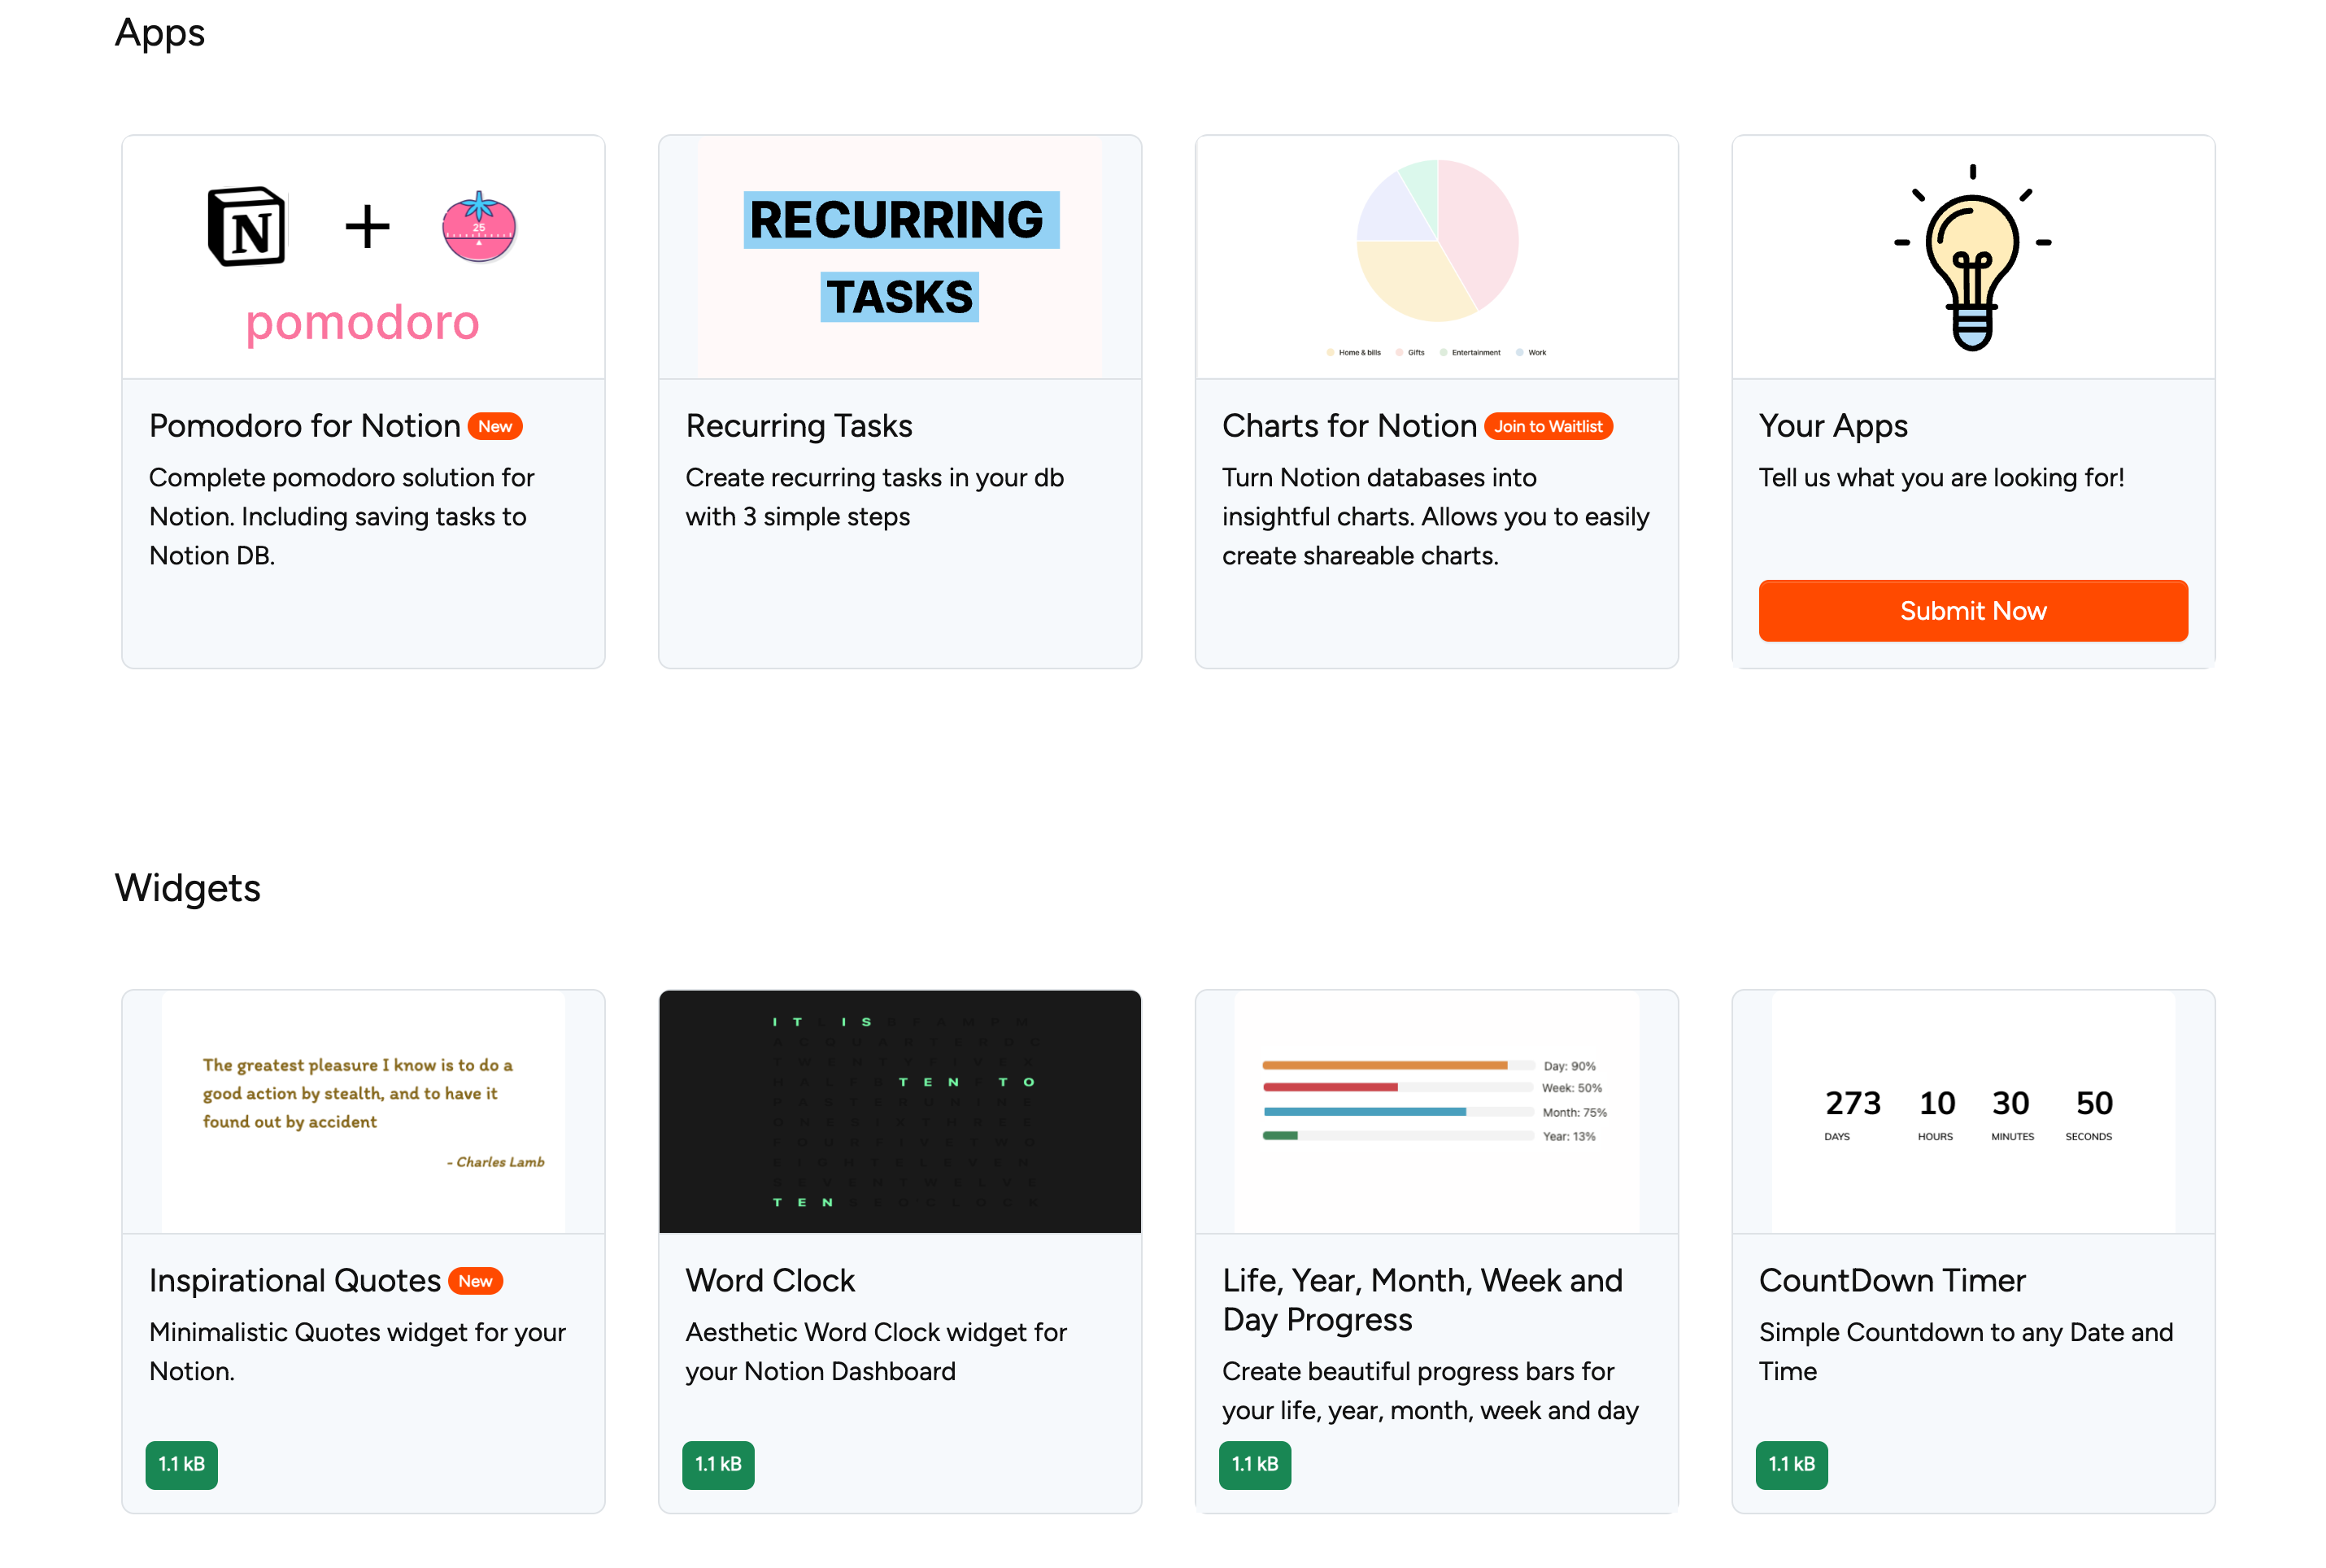Click the orange Day 90% progress bar
This screenshot has width=2326, height=1568.
1384,1065
